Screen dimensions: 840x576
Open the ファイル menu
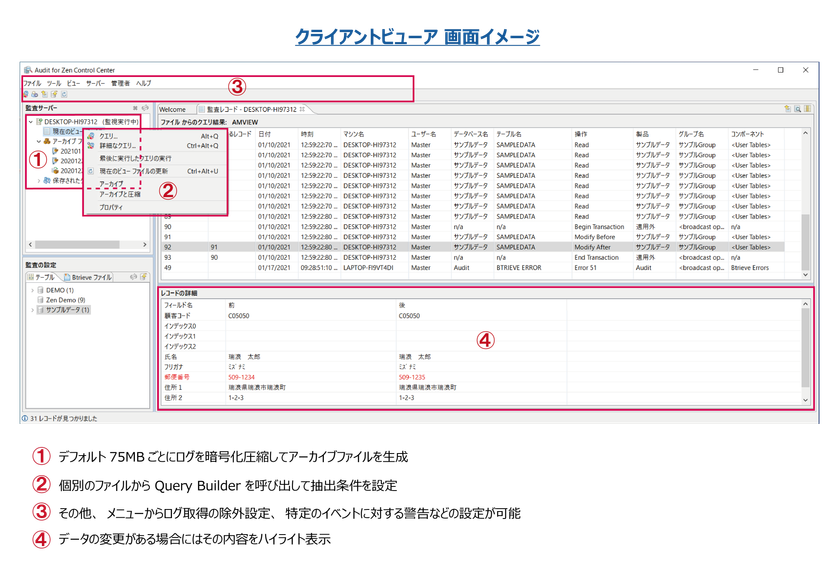[x=32, y=83]
